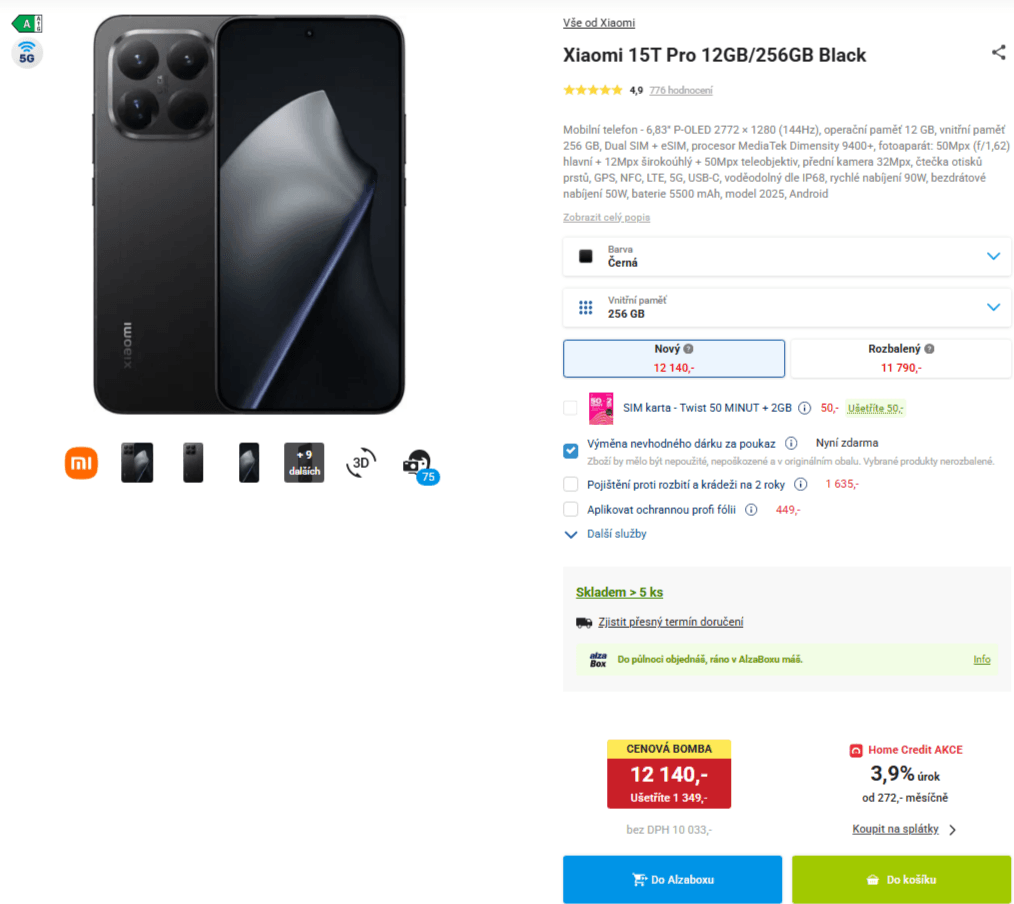Select the Nový condition tab

click(x=673, y=359)
